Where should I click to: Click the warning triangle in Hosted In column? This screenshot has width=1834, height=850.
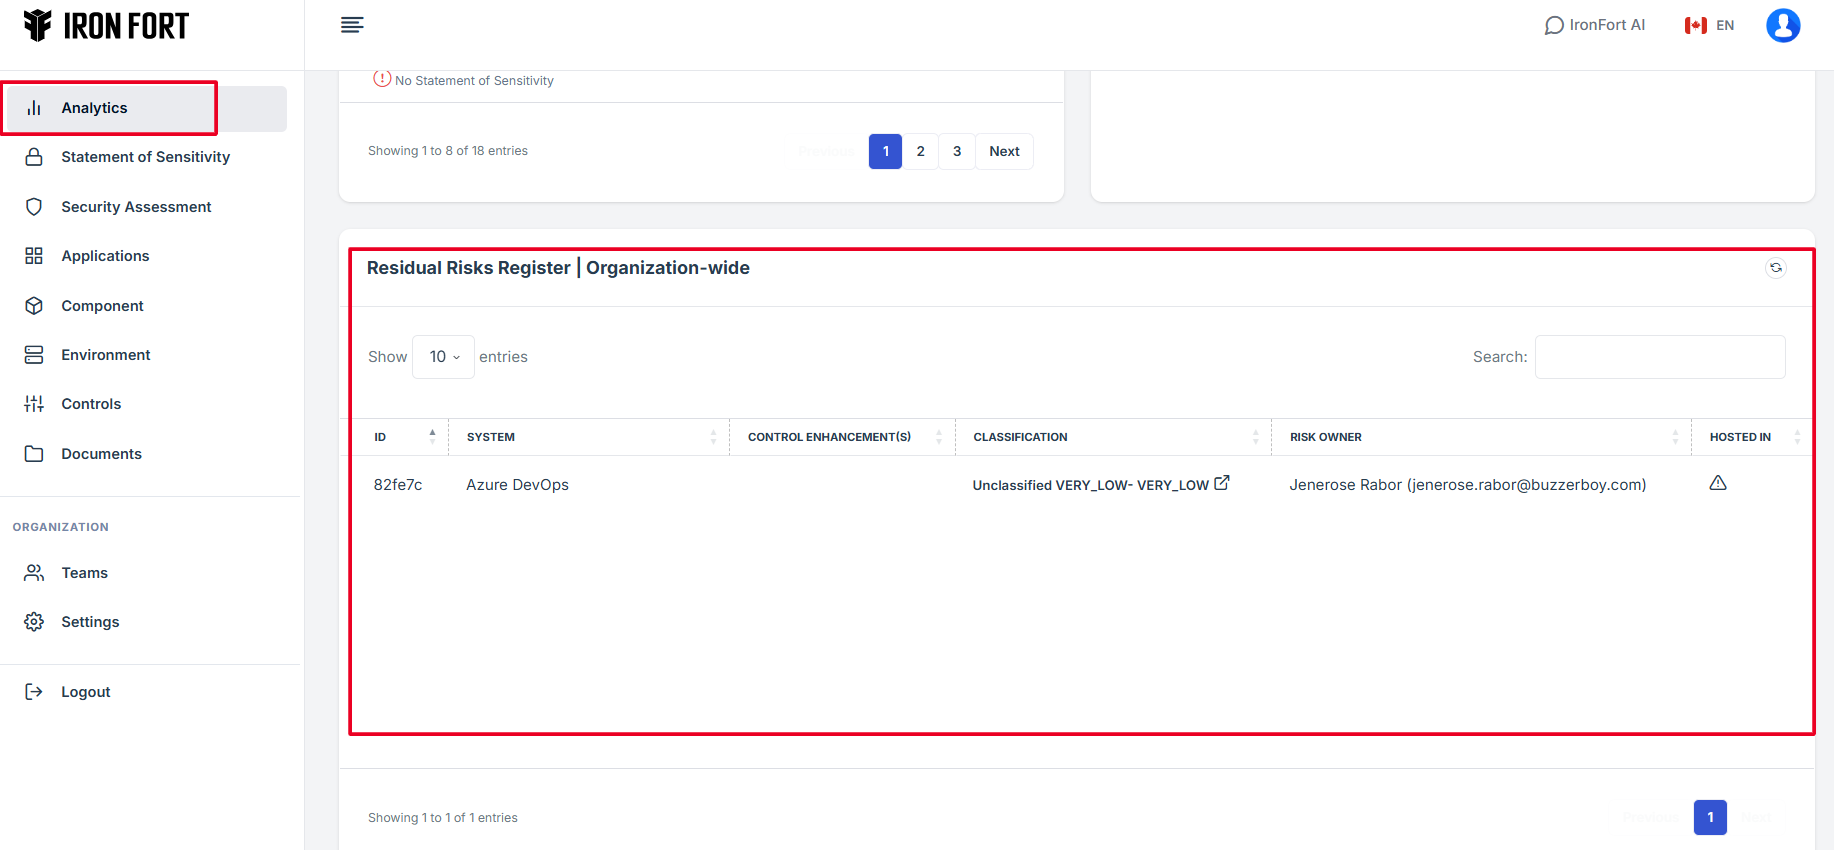[x=1717, y=484]
